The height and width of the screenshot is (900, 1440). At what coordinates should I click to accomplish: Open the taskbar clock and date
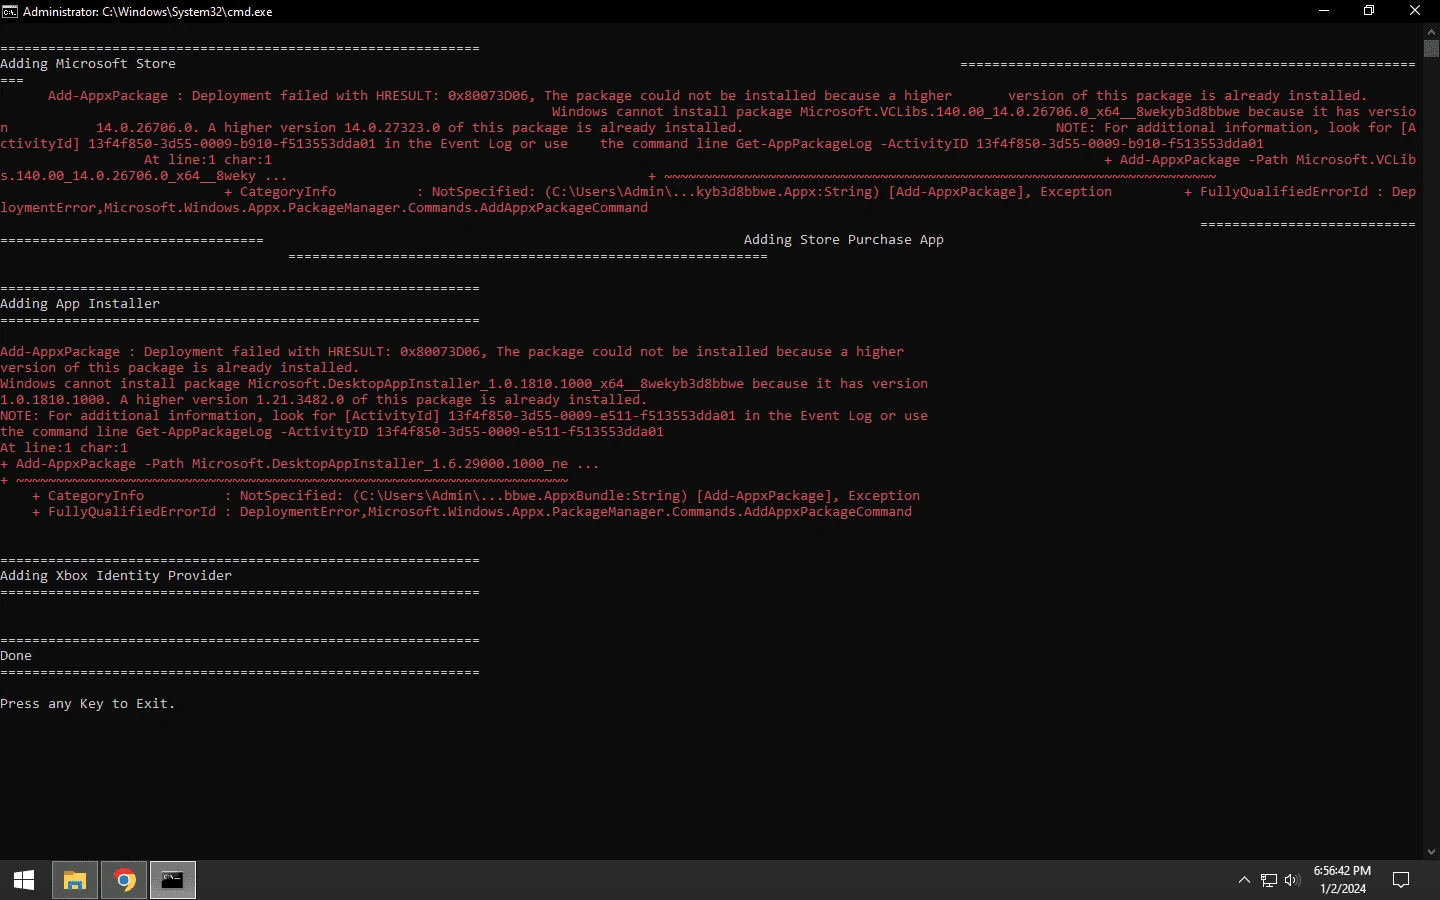[x=1342, y=880]
